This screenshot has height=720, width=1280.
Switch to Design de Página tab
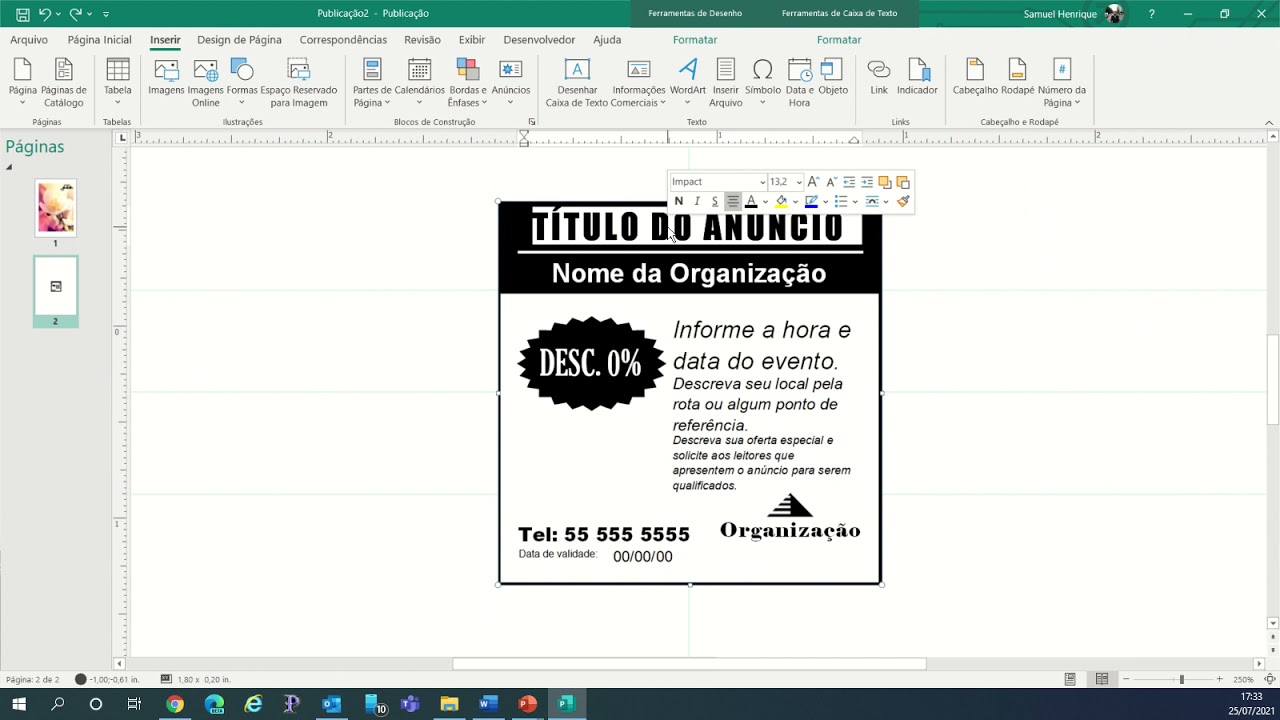(x=239, y=40)
